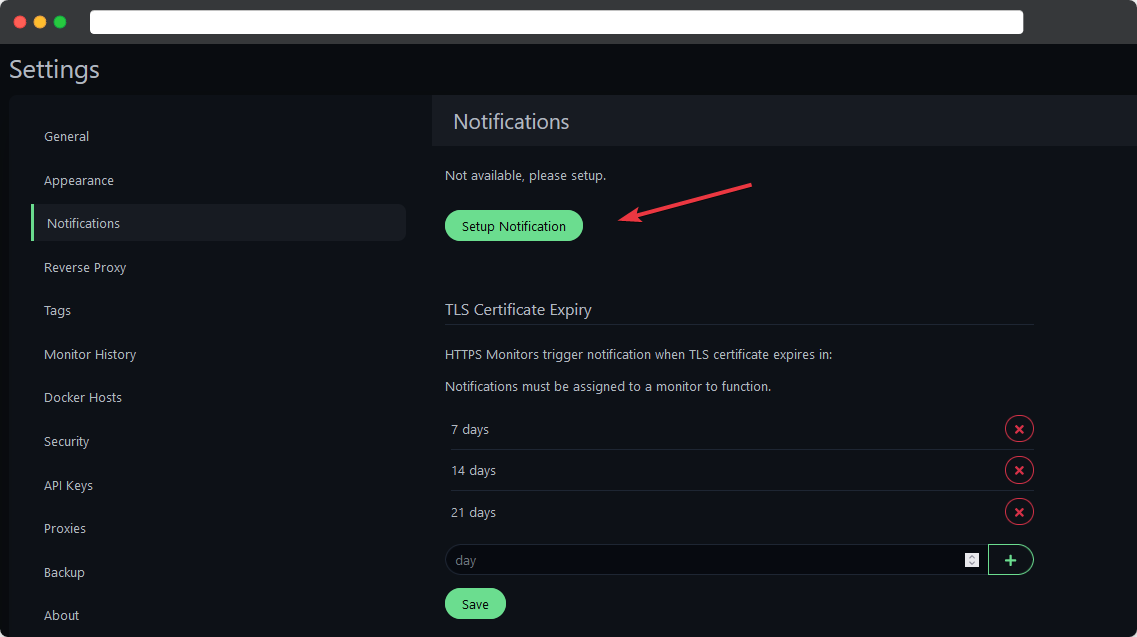The image size is (1137, 637).
Task: Open the Reverse Proxy settings
Action: click(x=85, y=267)
